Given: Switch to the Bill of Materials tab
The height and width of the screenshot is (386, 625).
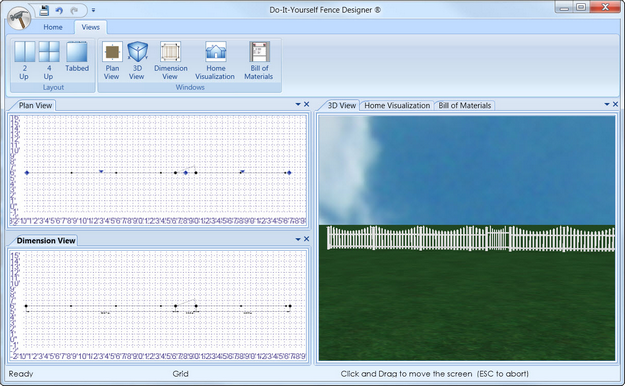Looking at the screenshot, I should [465, 106].
